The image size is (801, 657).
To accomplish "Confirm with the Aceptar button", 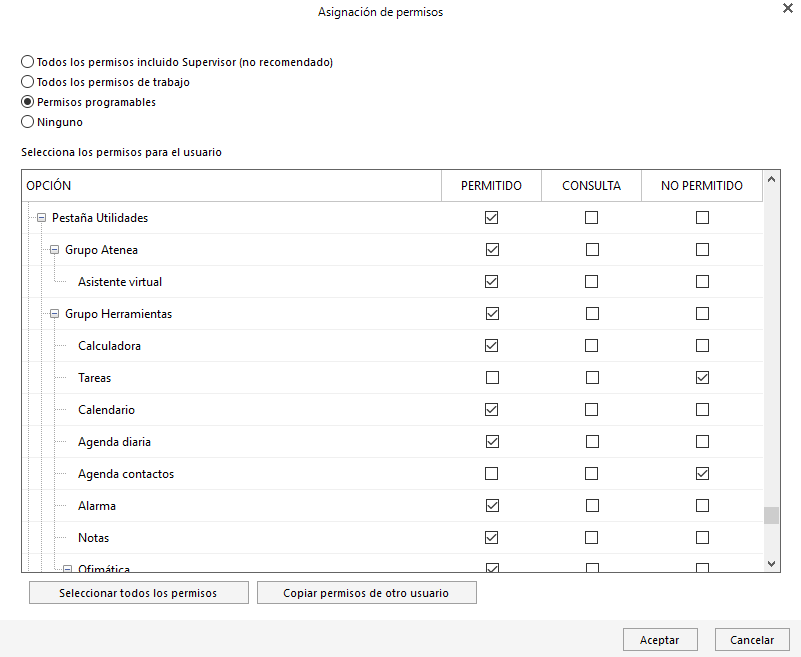I will point(660,640).
